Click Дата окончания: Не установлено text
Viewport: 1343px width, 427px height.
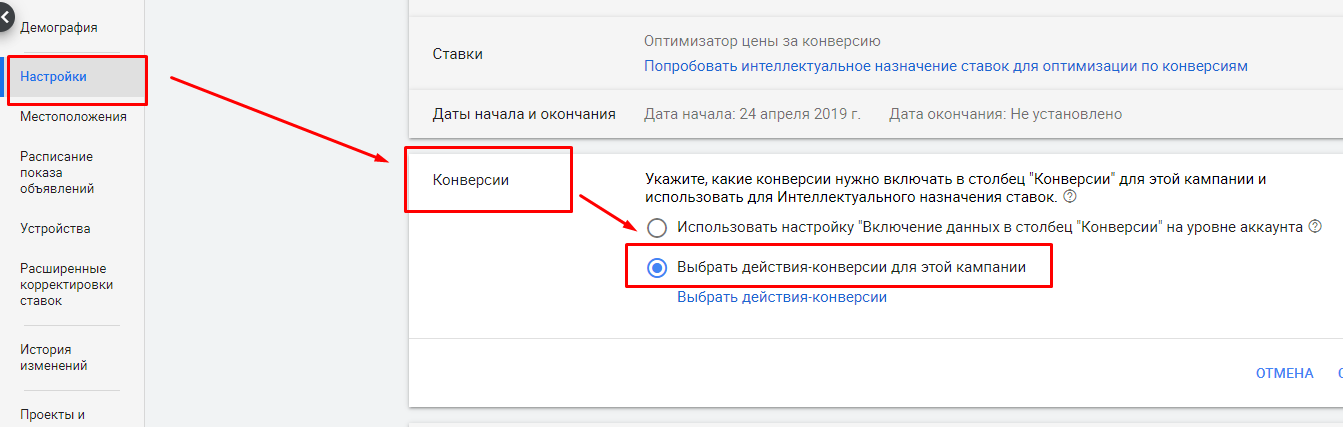click(1005, 114)
